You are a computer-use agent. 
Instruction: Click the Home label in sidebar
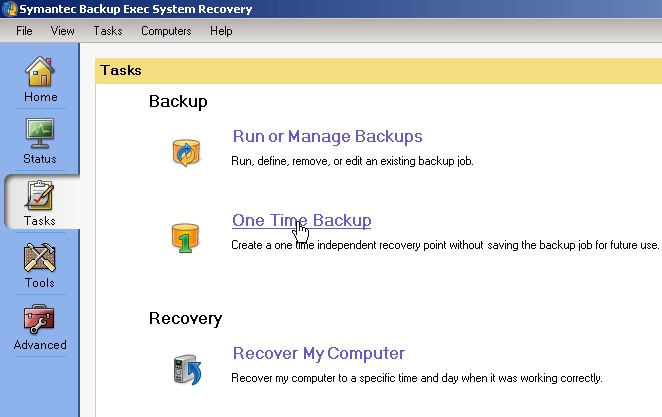coord(41,97)
